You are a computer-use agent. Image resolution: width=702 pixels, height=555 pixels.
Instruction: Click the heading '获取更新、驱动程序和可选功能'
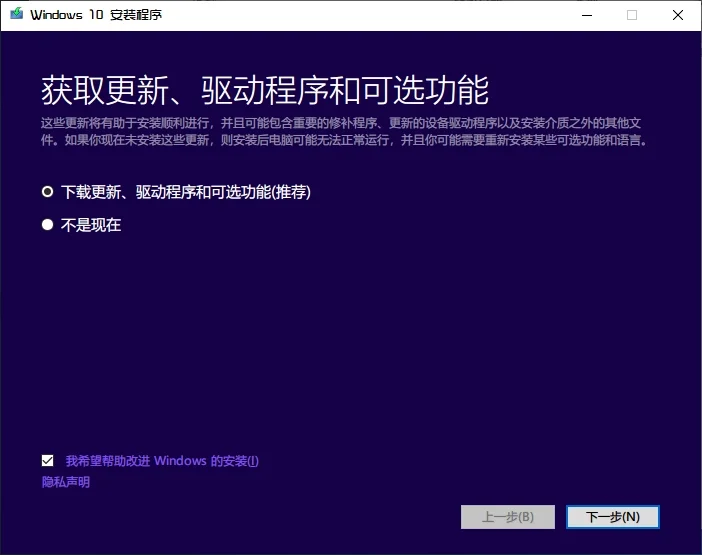point(265,90)
